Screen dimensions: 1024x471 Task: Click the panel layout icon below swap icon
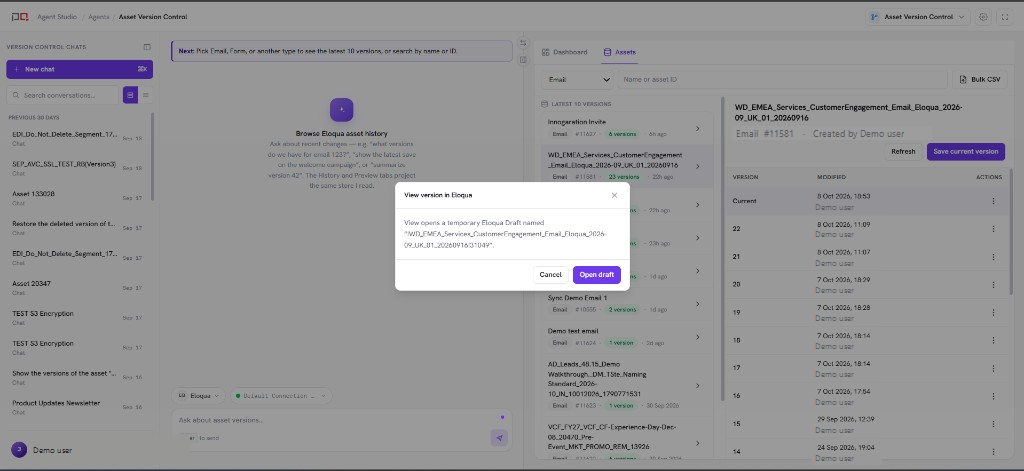click(x=523, y=60)
